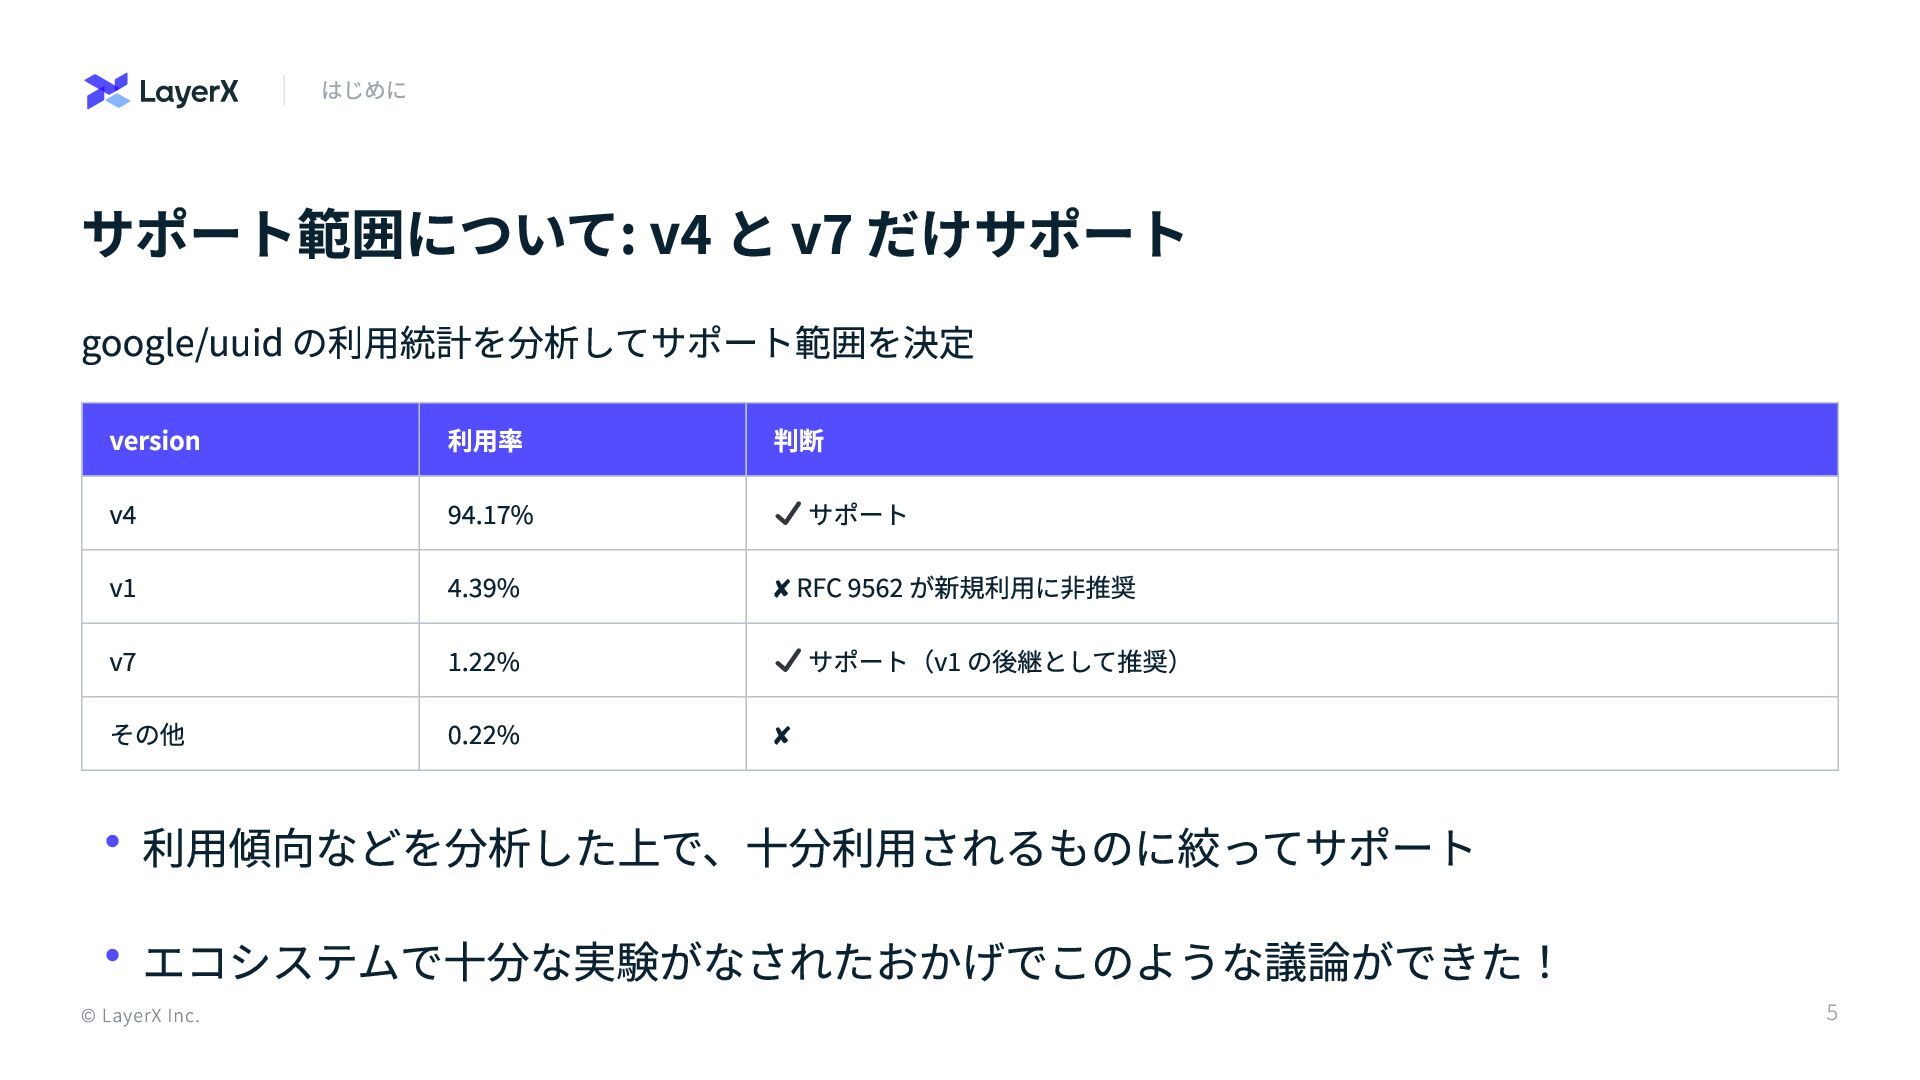Click the cross icon in the その他 row
This screenshot has height=1080, width=1920.
pos(782,736)
